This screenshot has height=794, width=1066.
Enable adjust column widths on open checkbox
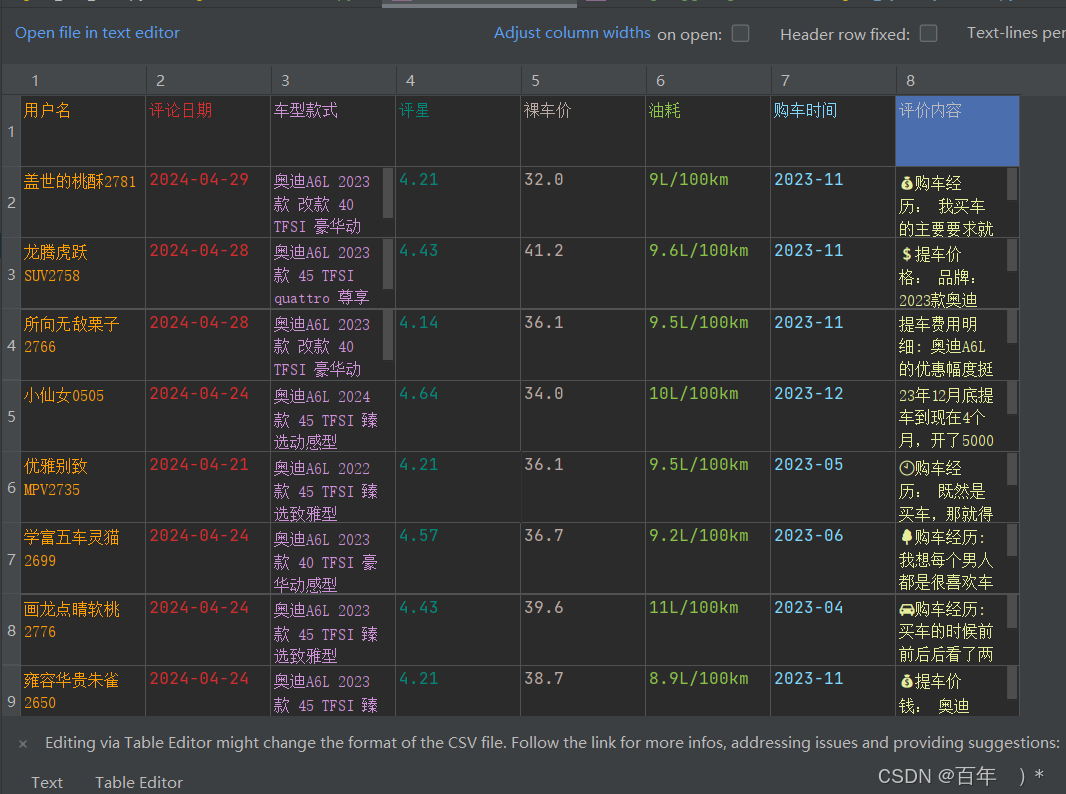(740, 33)
